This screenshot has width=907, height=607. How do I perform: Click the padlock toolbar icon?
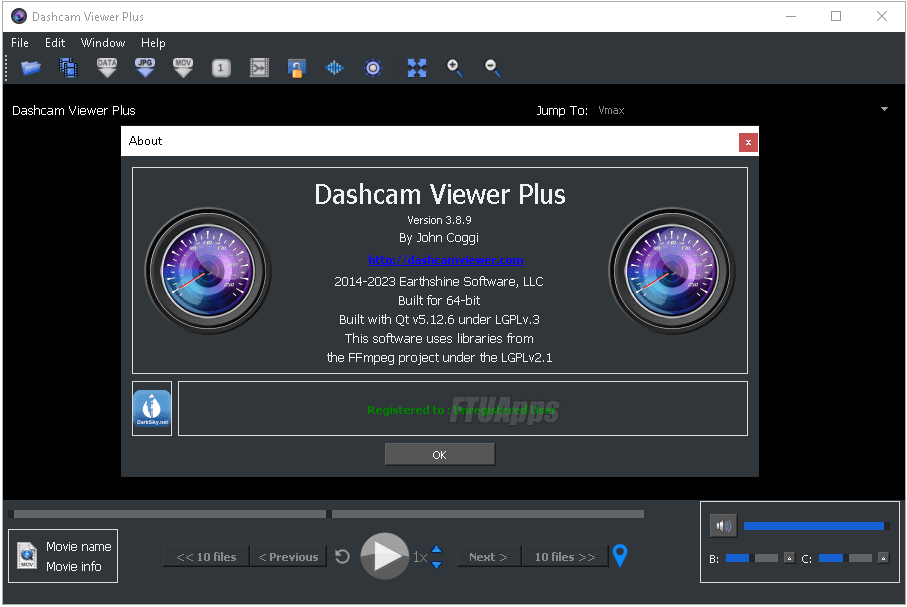tap(296, 68)
